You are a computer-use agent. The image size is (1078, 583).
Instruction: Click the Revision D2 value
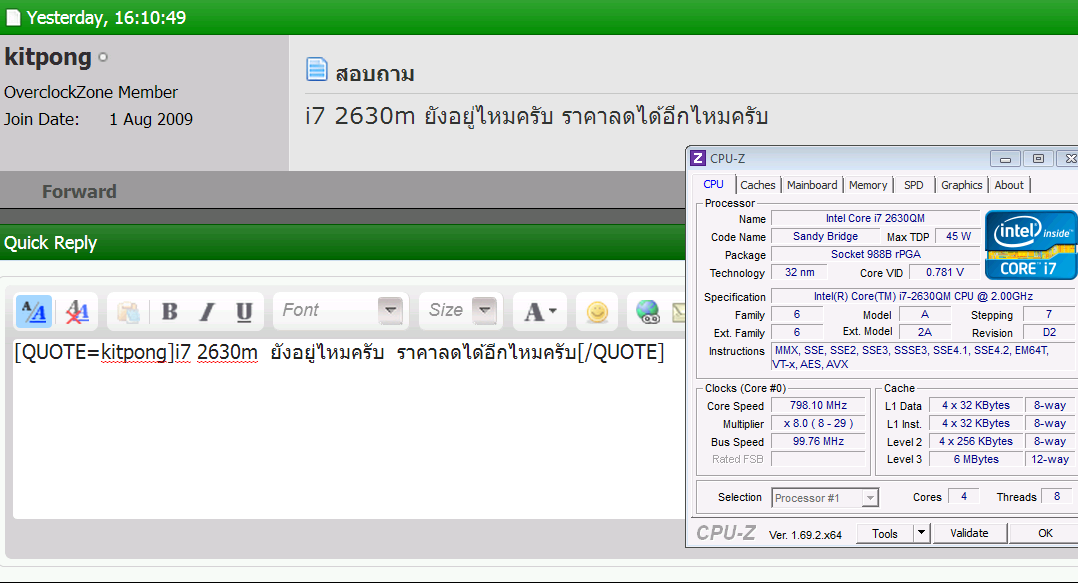[1049, 332]
